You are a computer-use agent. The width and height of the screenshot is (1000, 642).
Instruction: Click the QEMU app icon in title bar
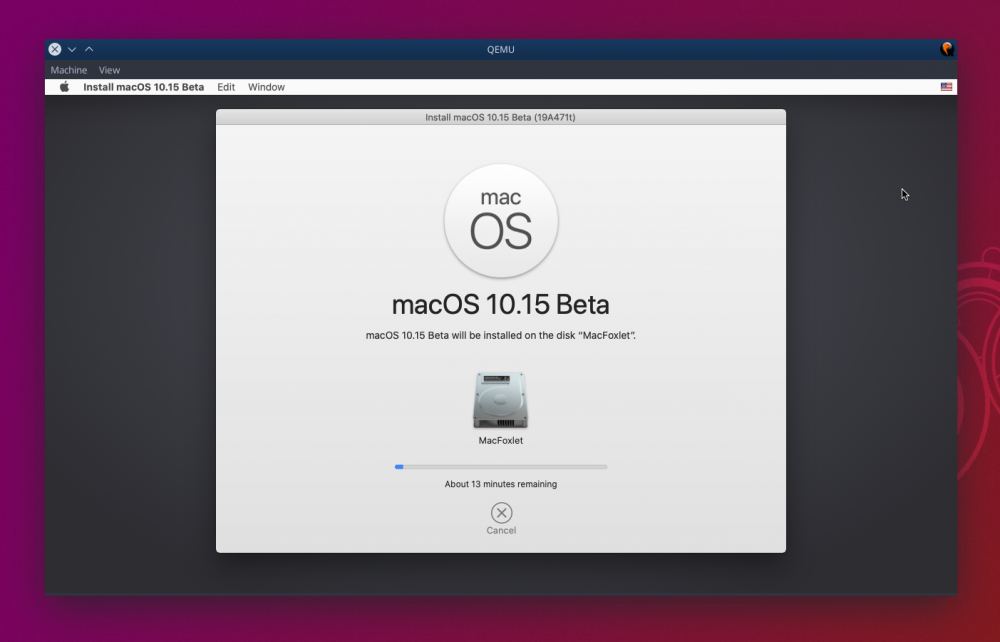pyautogui.click(x=947, y=49)
